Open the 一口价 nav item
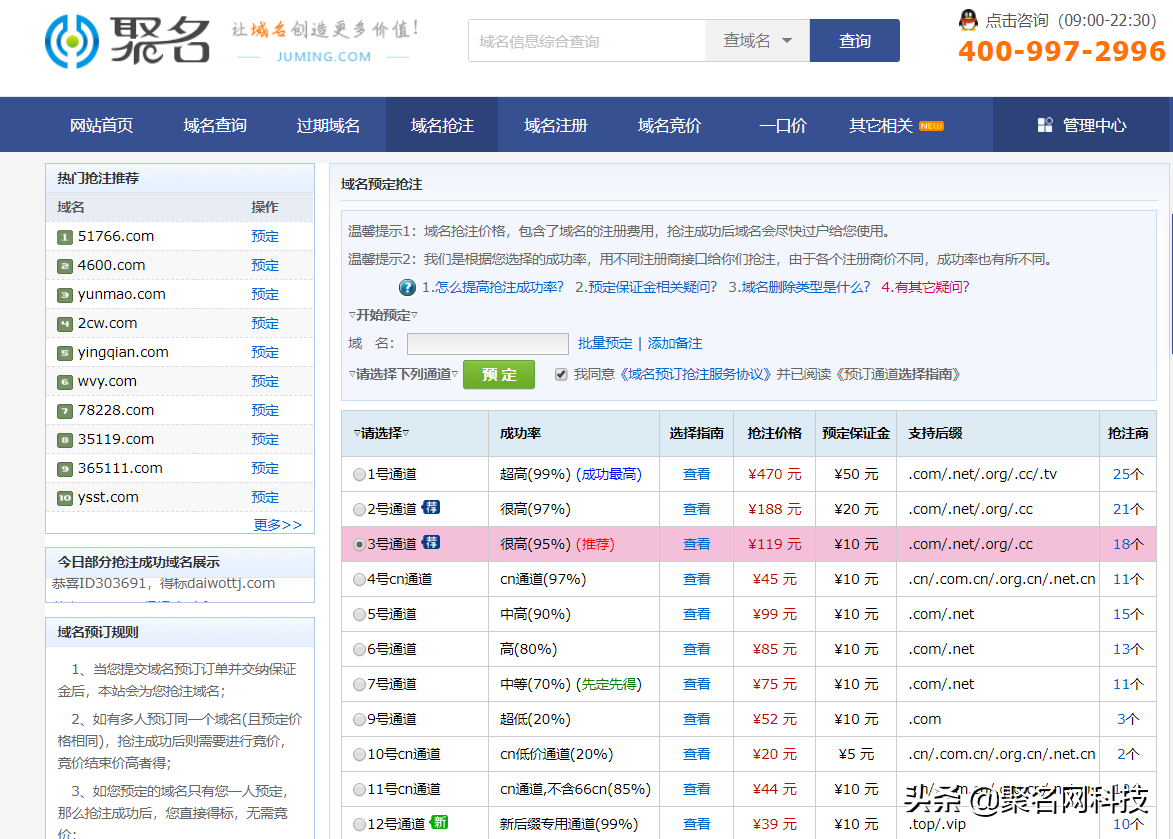This screenshot has height=839, width=1173. (782, 125)
